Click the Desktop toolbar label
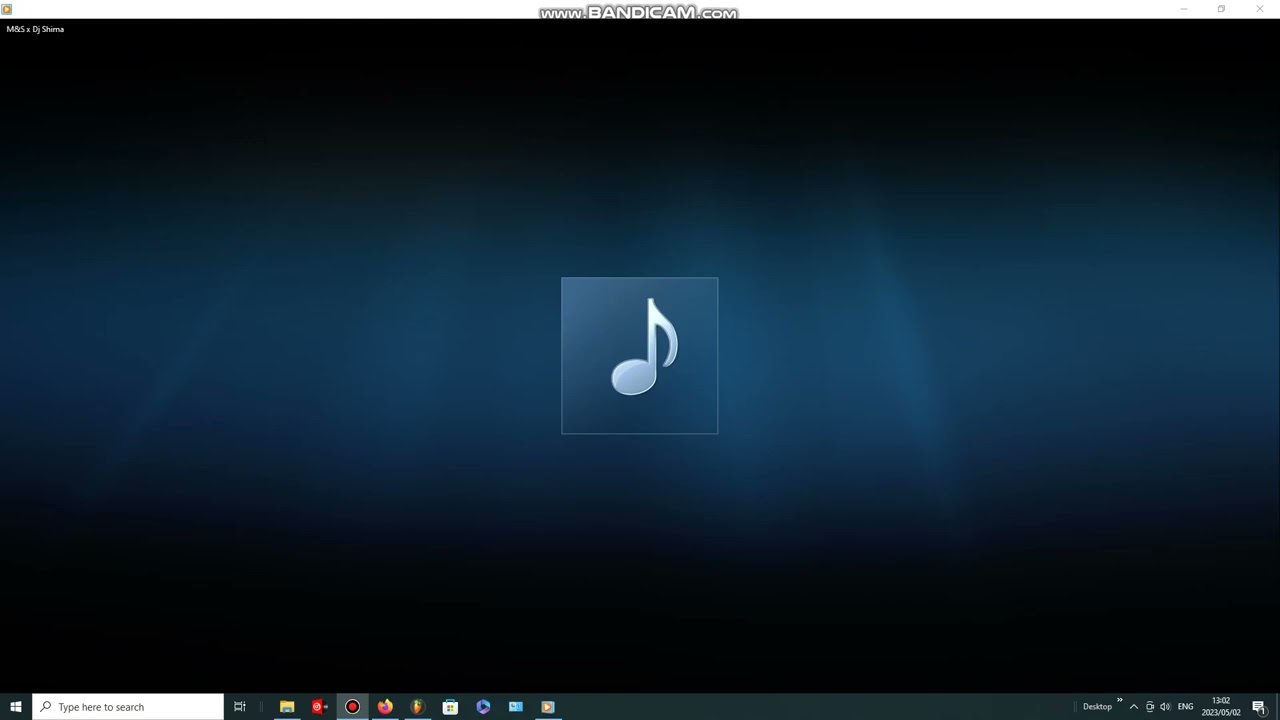Image resolution: width=1280 pixels, height=720 pixels. click(1097, 707)
